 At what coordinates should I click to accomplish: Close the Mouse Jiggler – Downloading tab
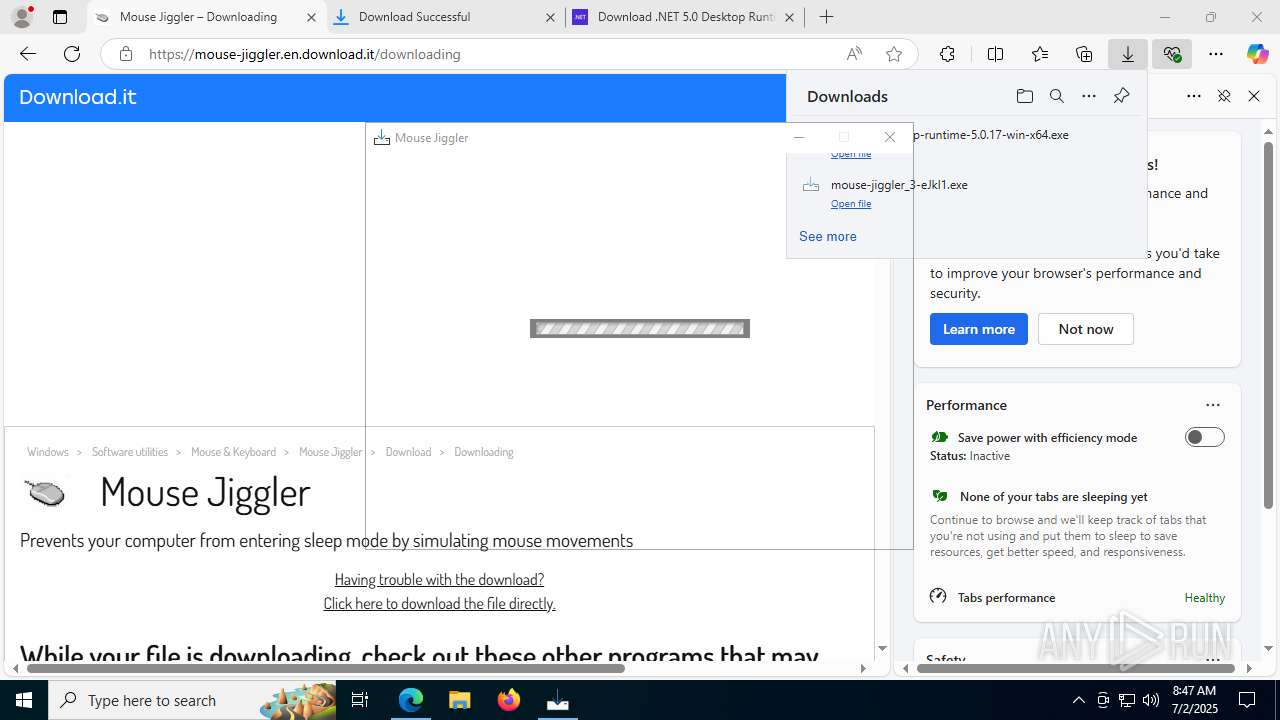[x=311, y=17]
